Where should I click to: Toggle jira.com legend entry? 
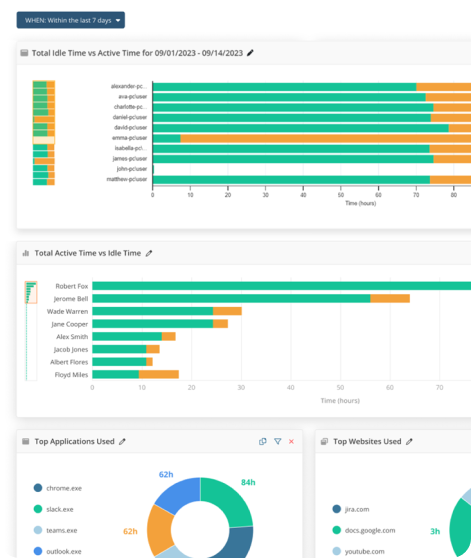(351, 509)
